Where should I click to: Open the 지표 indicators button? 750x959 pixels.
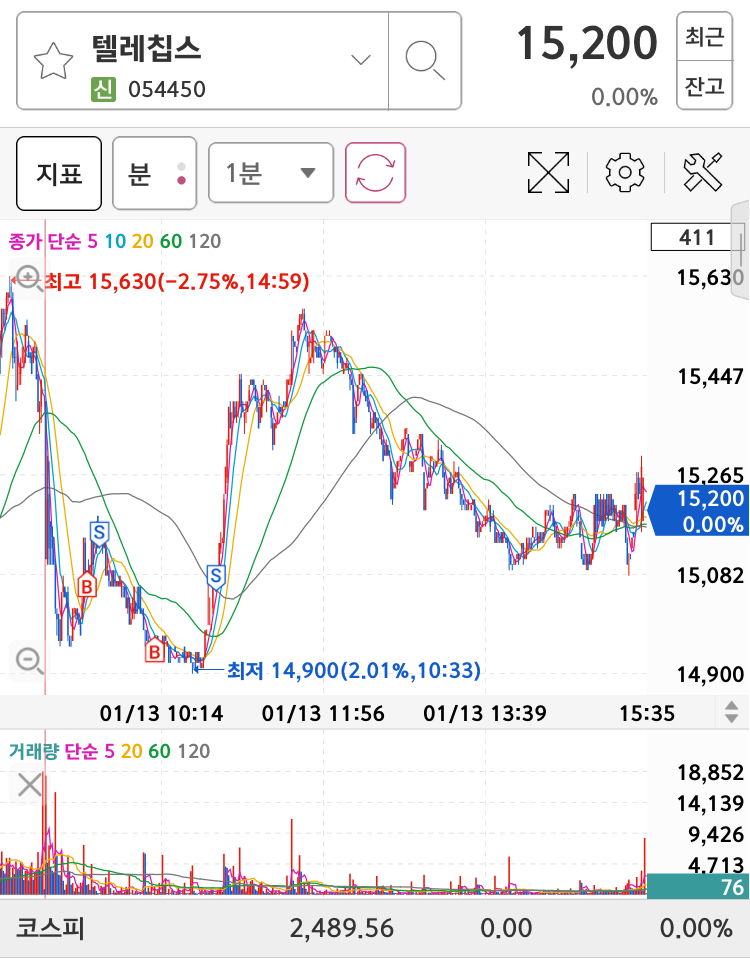coord(59,174)
